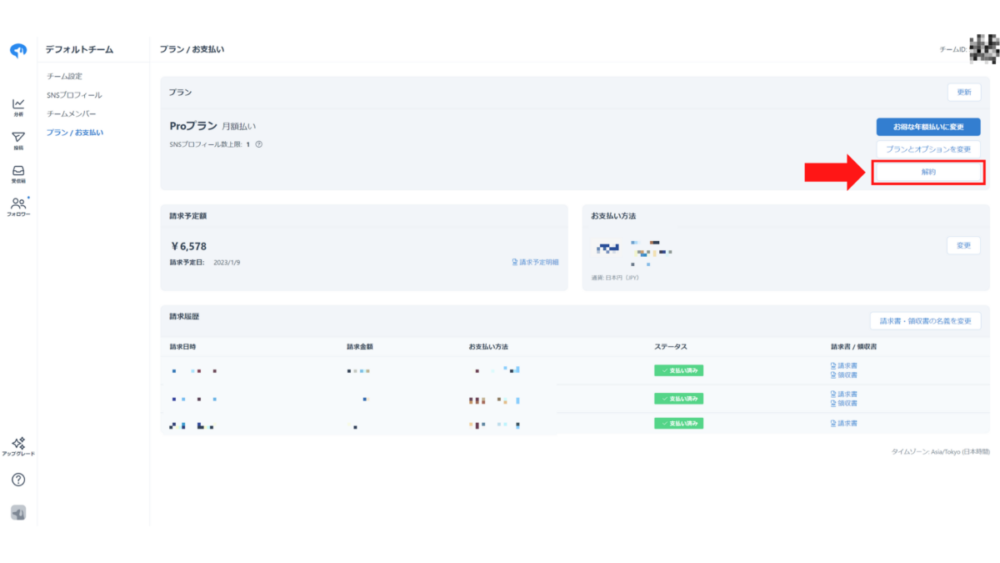Select チーム設定 in the team menu

pos(65,76)
